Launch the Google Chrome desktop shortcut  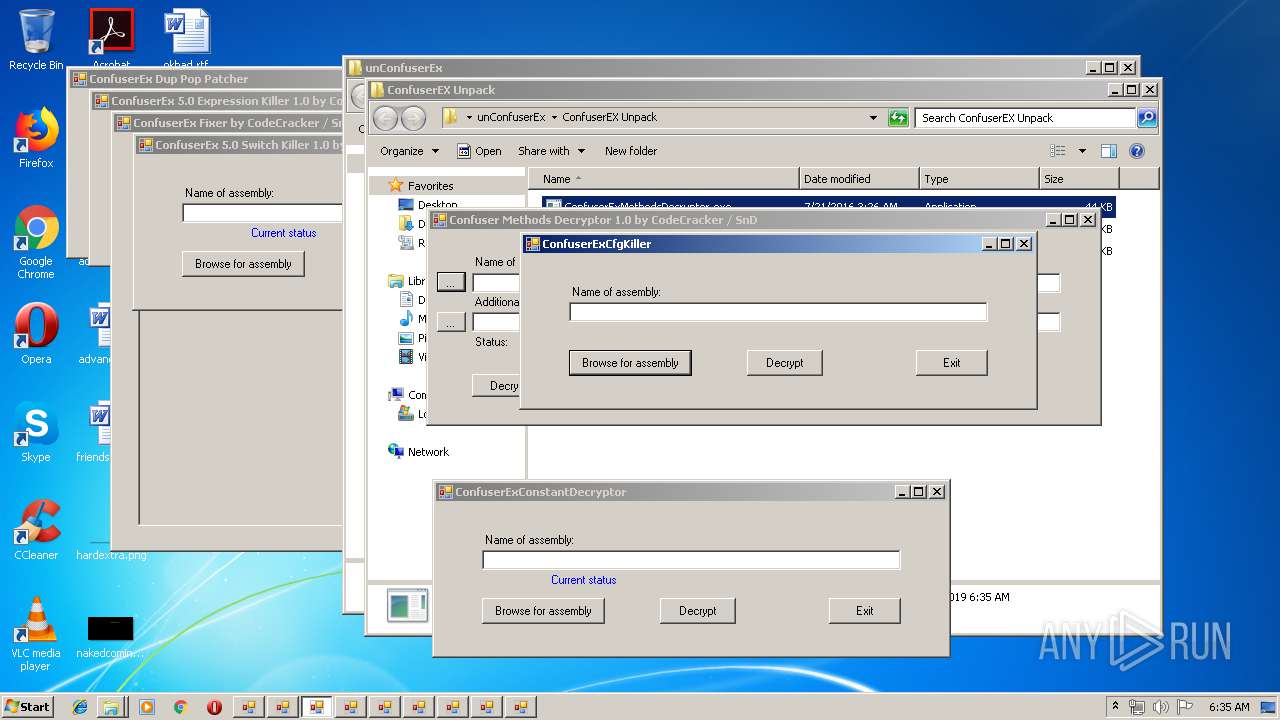(x=36, y=242)
